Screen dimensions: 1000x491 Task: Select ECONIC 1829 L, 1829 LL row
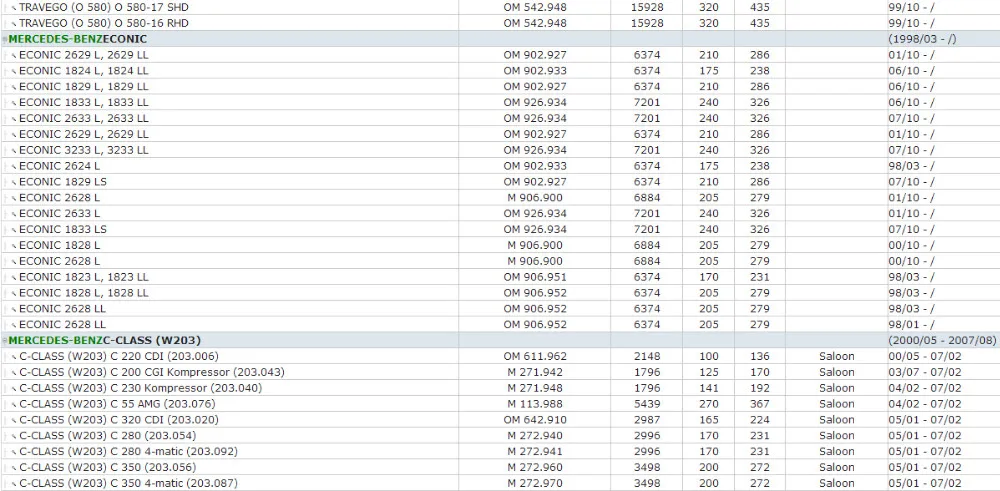500,87
